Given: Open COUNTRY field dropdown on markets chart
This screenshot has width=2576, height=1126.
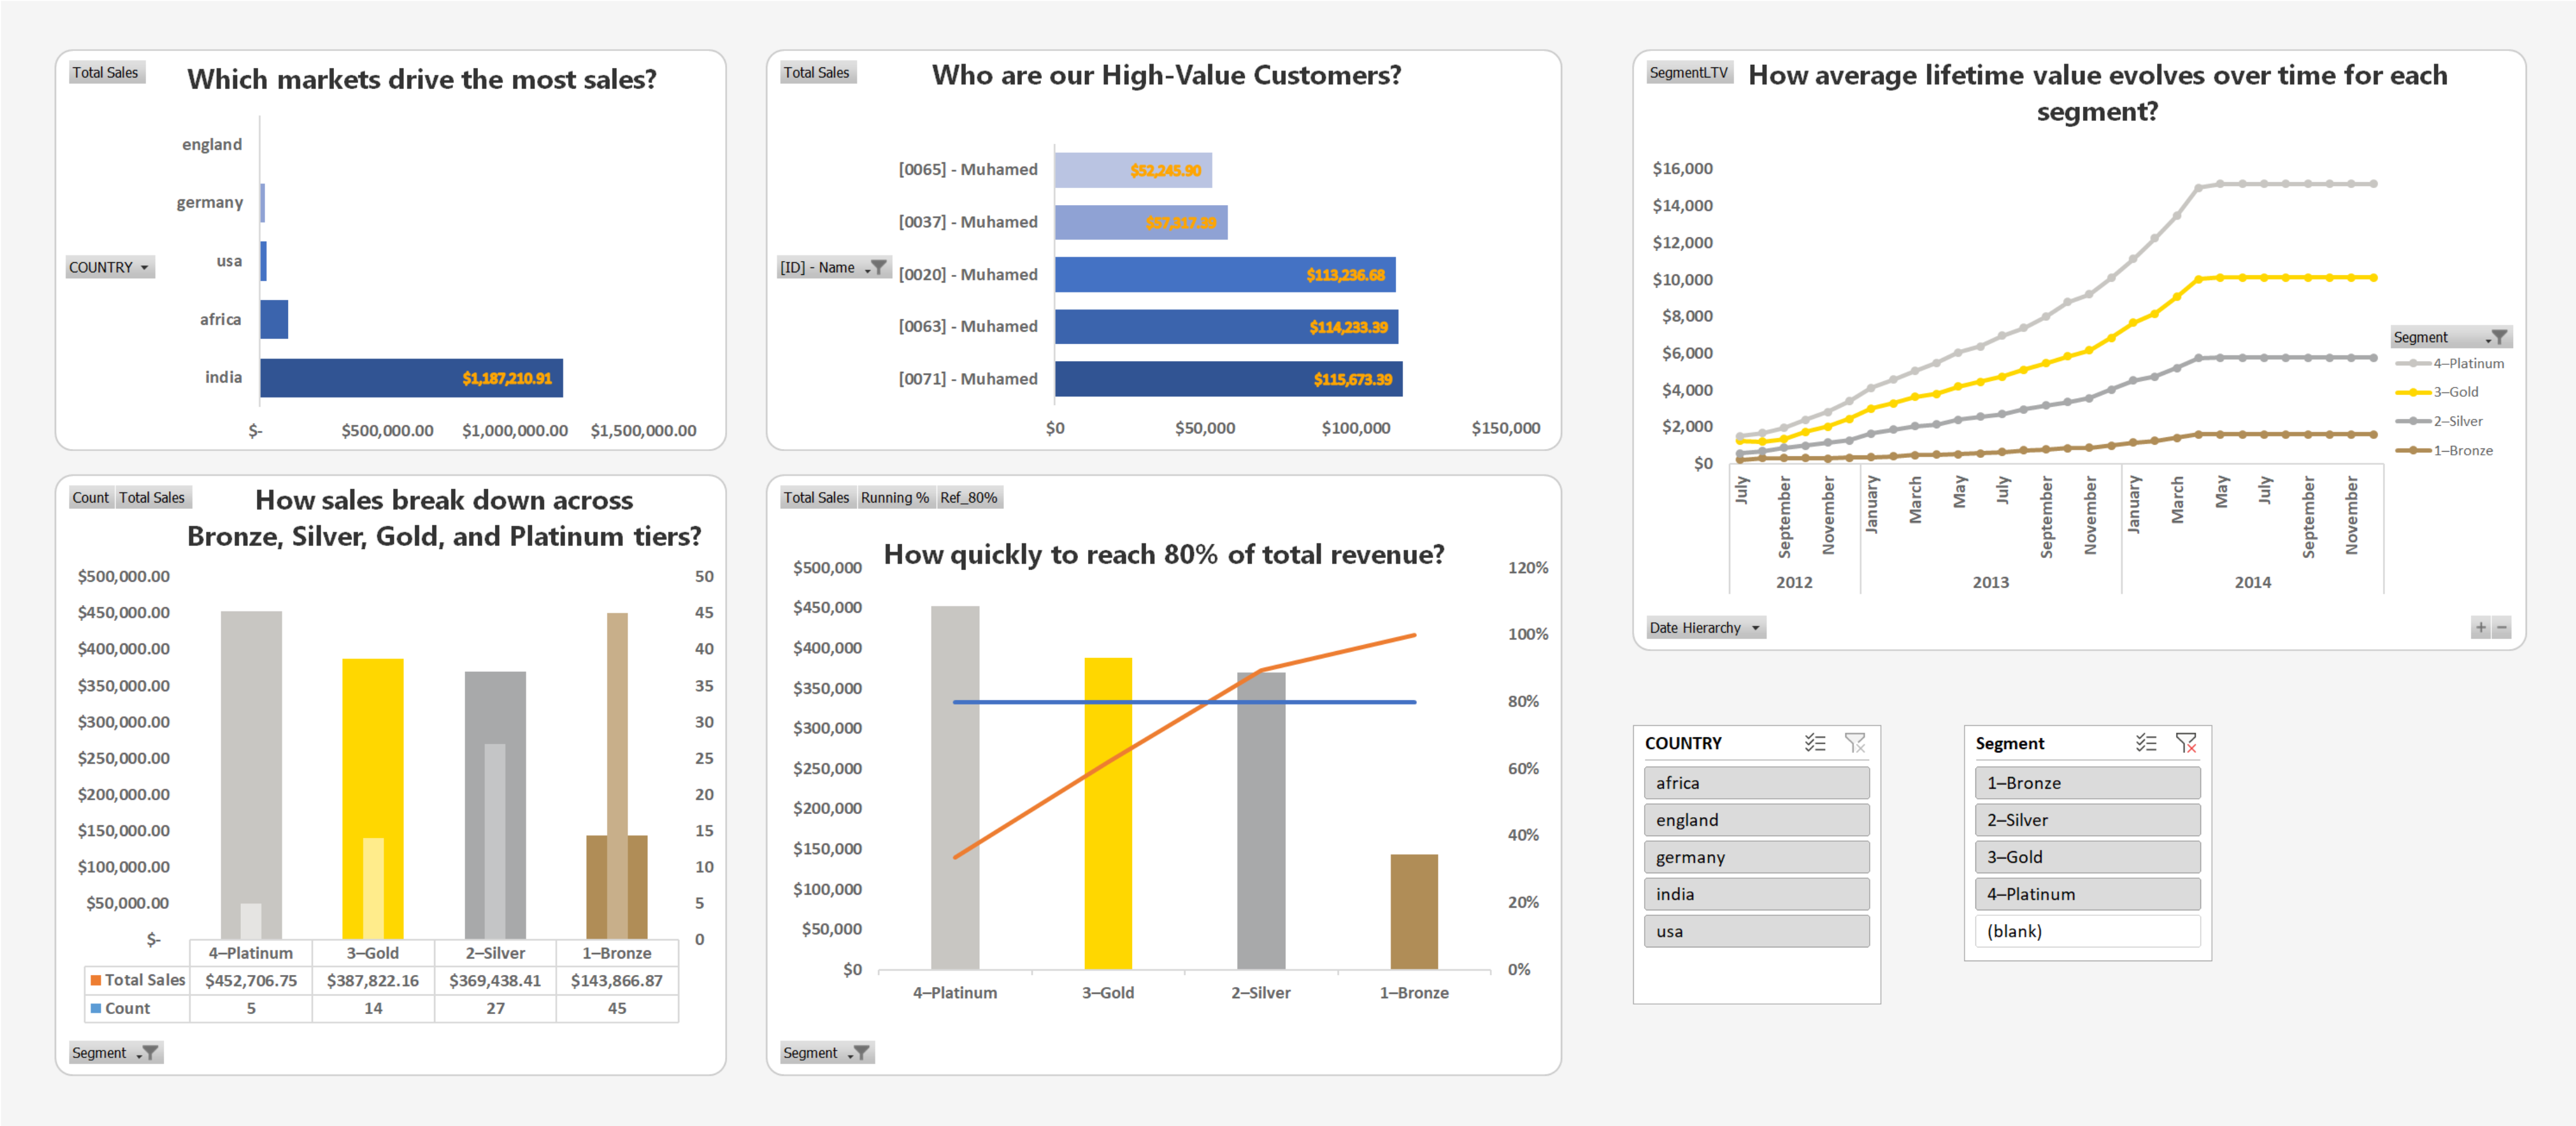Looking at the screenshot, I should pos(110,267).
